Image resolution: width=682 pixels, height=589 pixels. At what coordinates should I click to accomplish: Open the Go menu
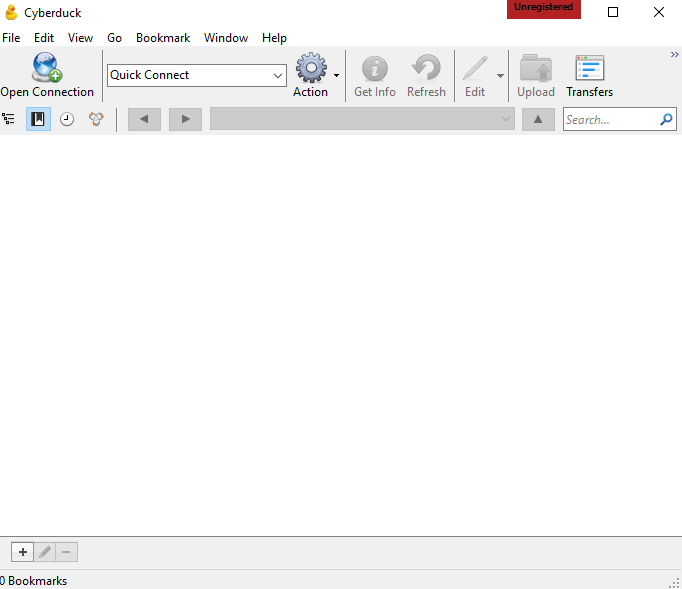point(114,38)
